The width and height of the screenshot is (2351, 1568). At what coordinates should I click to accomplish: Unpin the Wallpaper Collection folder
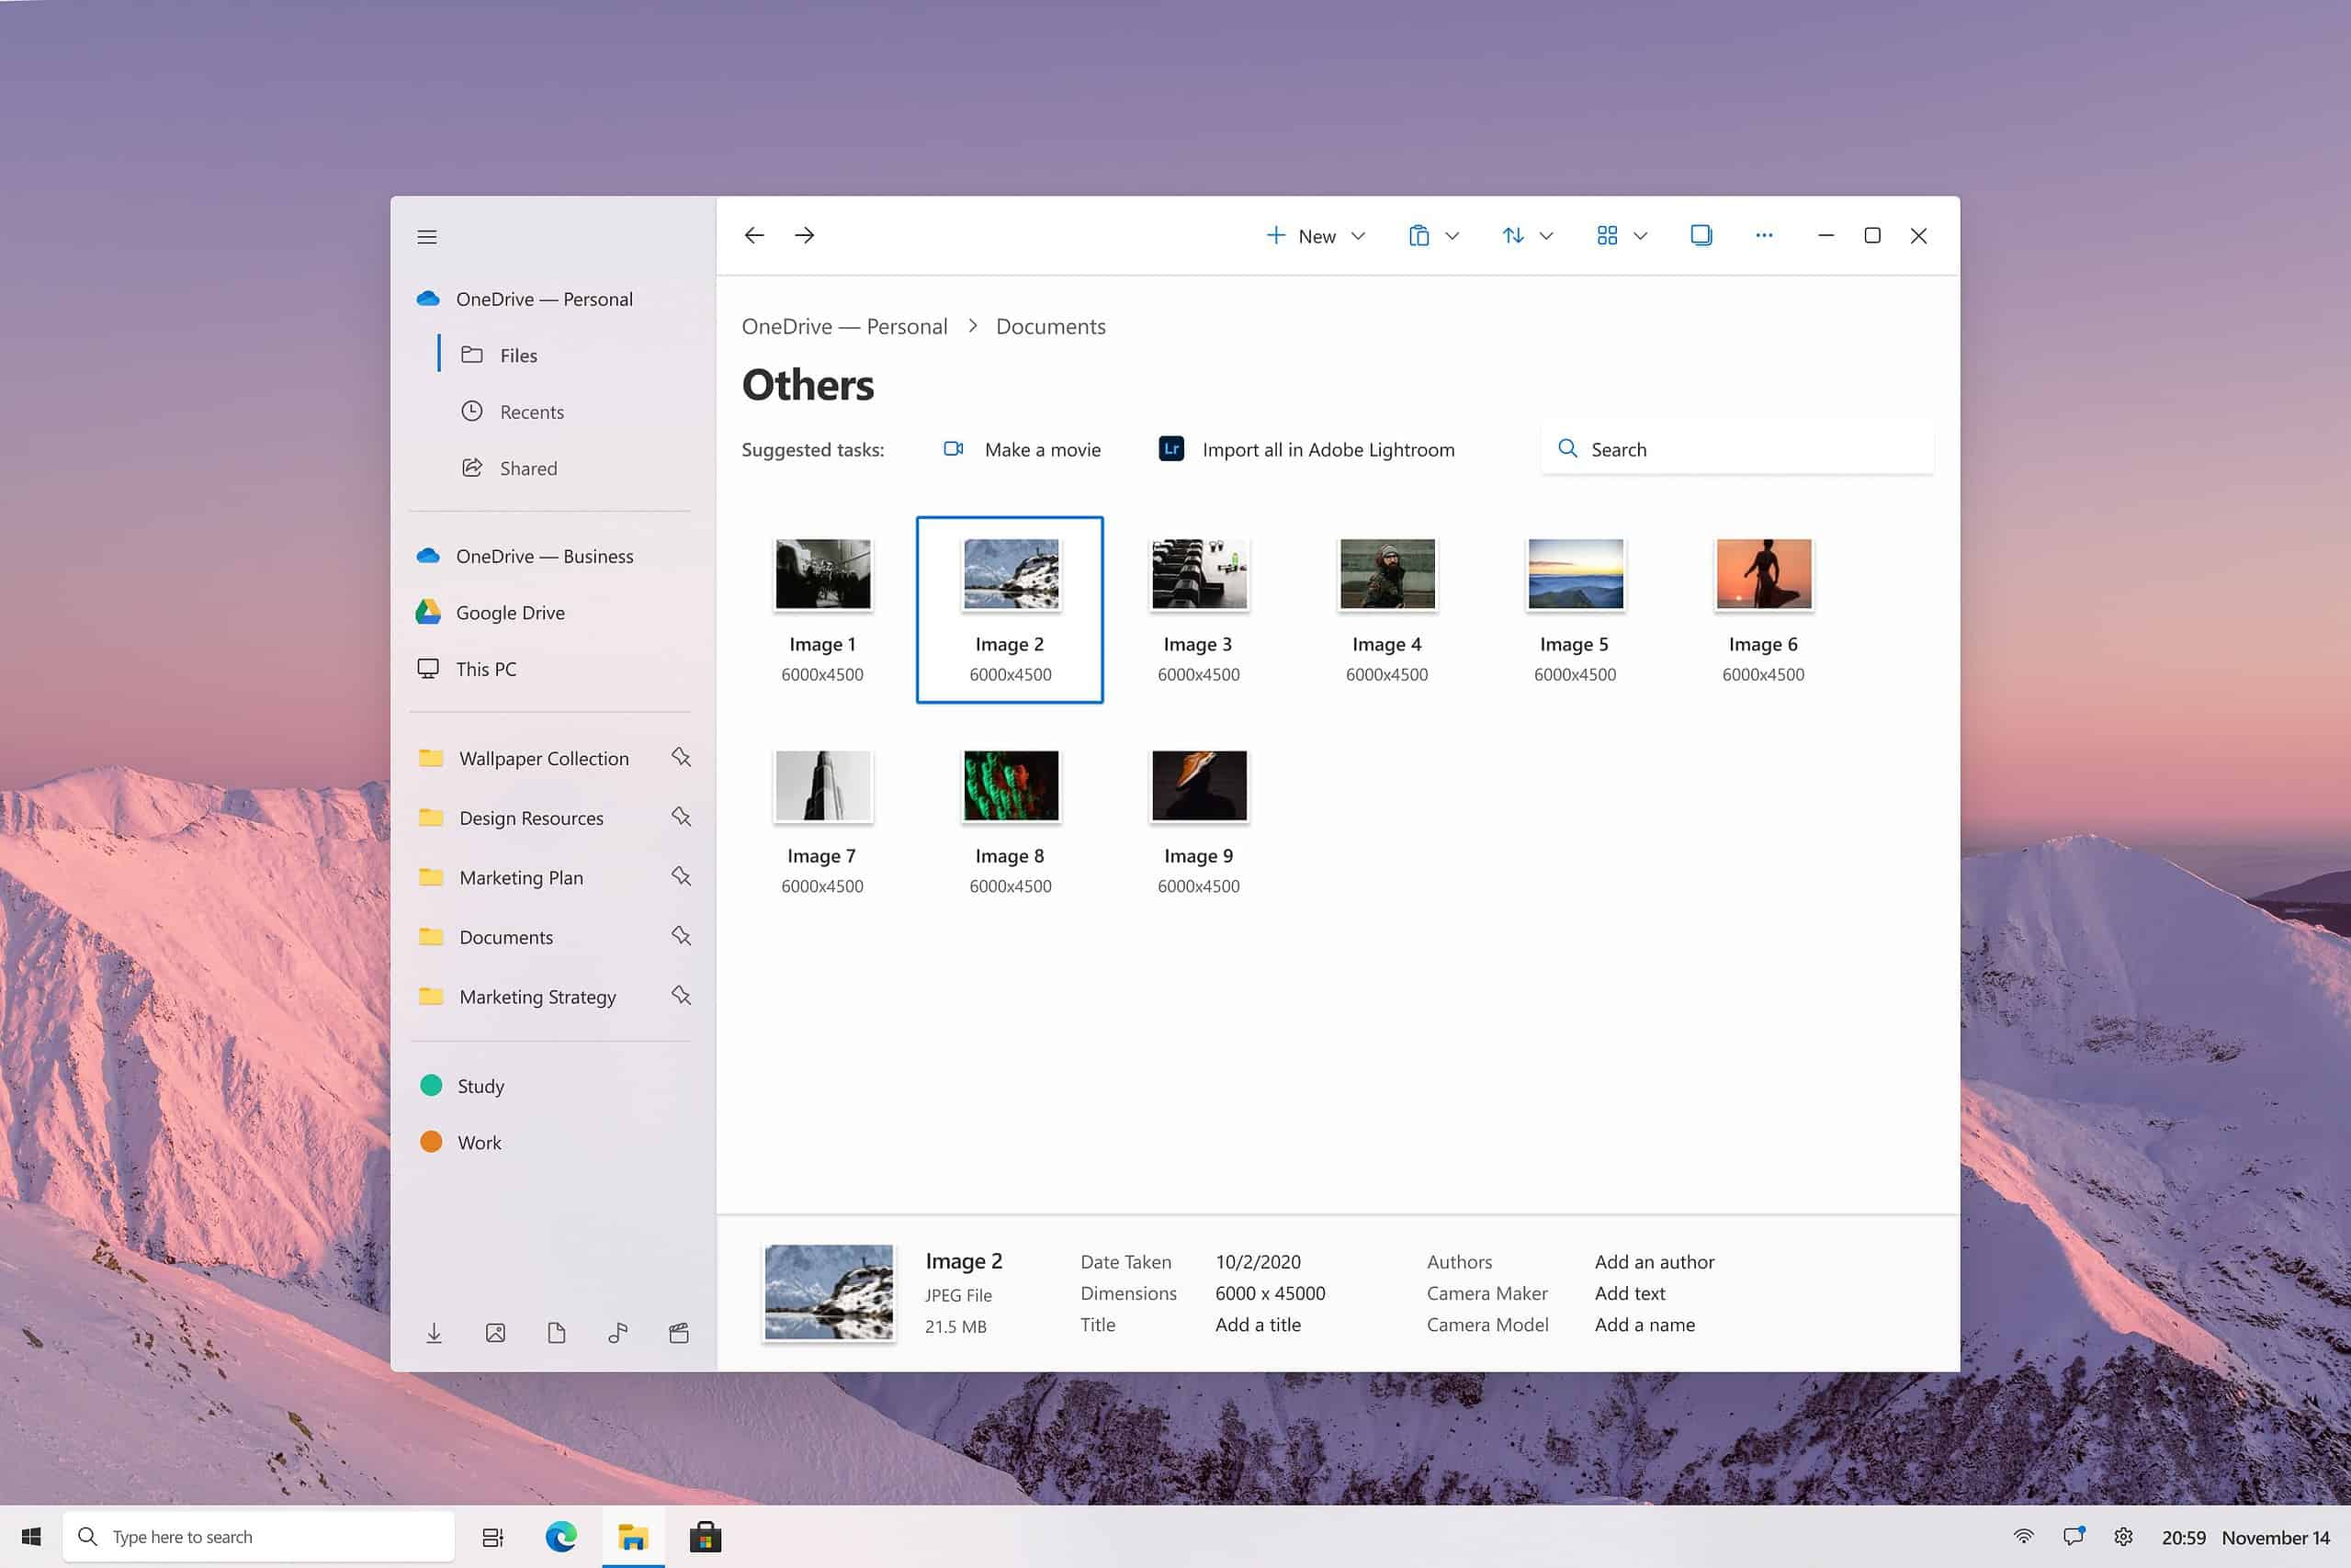(681, 757)
